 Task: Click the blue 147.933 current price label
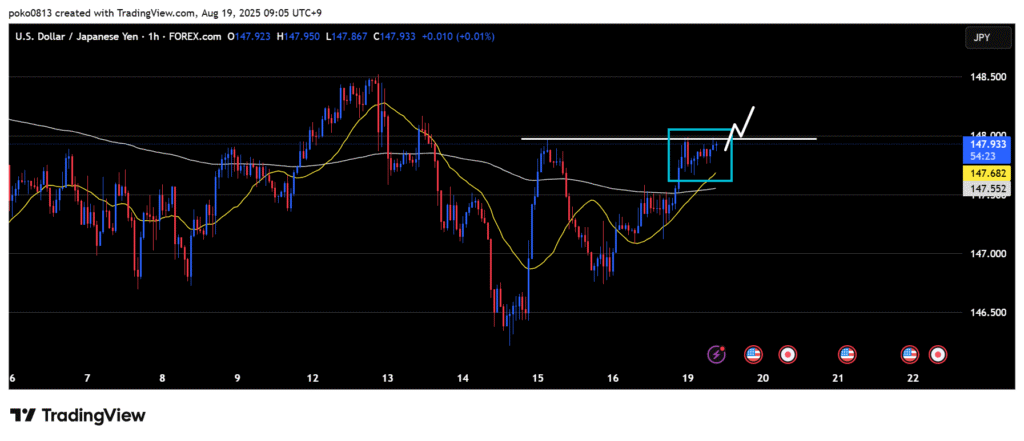click(x=983, y=144)
